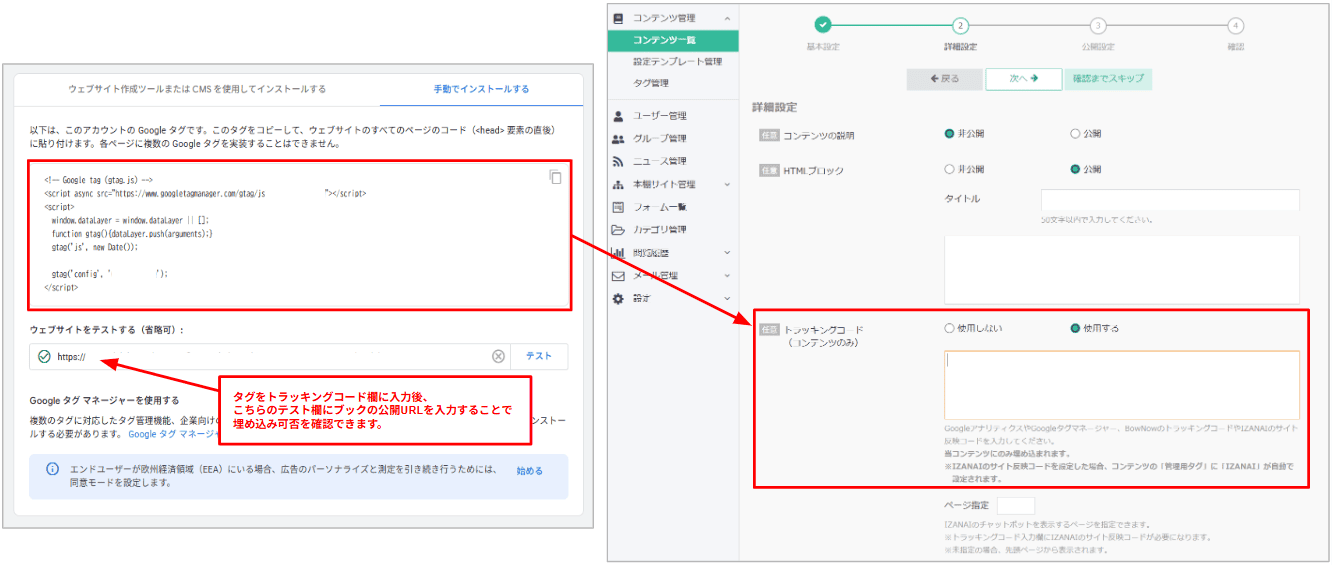Screen dimensions: 1332x565
Task: Click the 詳細設定 section heading
Action: (x=775, y=107)
